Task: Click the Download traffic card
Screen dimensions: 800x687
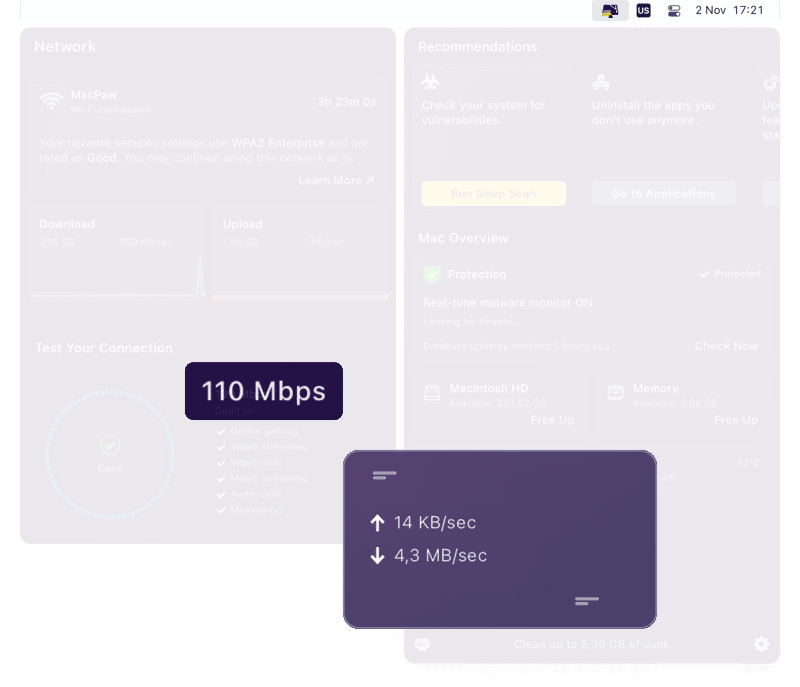Action: [x=116, y=252]
